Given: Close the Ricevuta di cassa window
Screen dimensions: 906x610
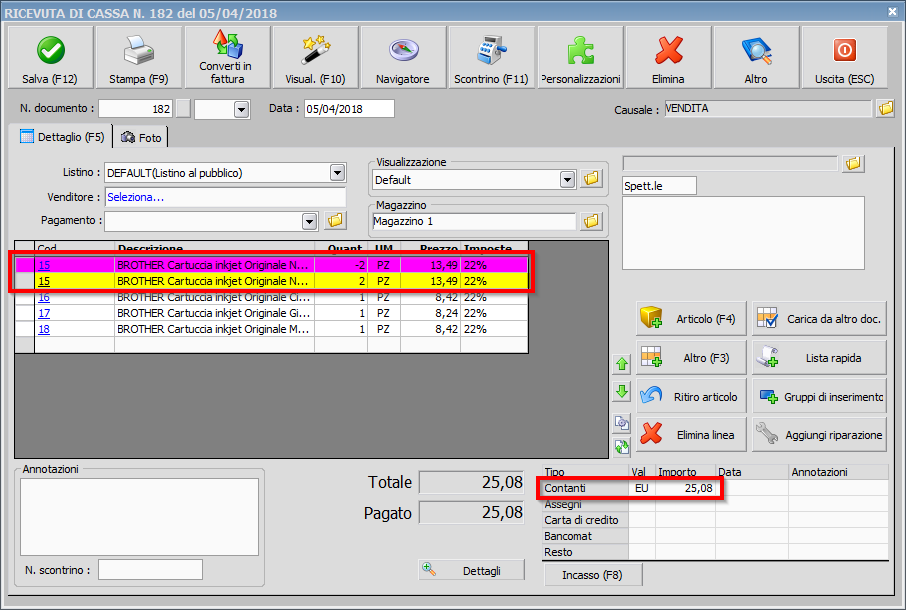Looking at the screenshot, I should (x=893, y=11).
